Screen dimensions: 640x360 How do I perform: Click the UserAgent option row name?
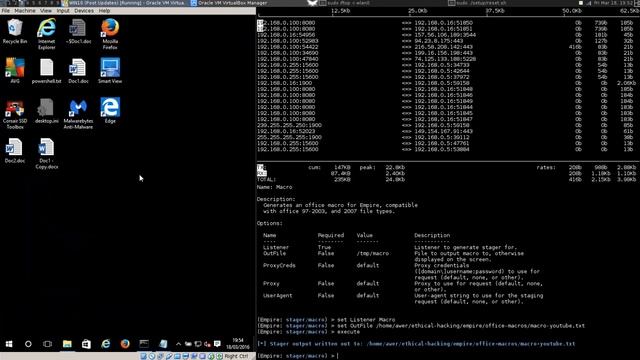coord(278,296)
